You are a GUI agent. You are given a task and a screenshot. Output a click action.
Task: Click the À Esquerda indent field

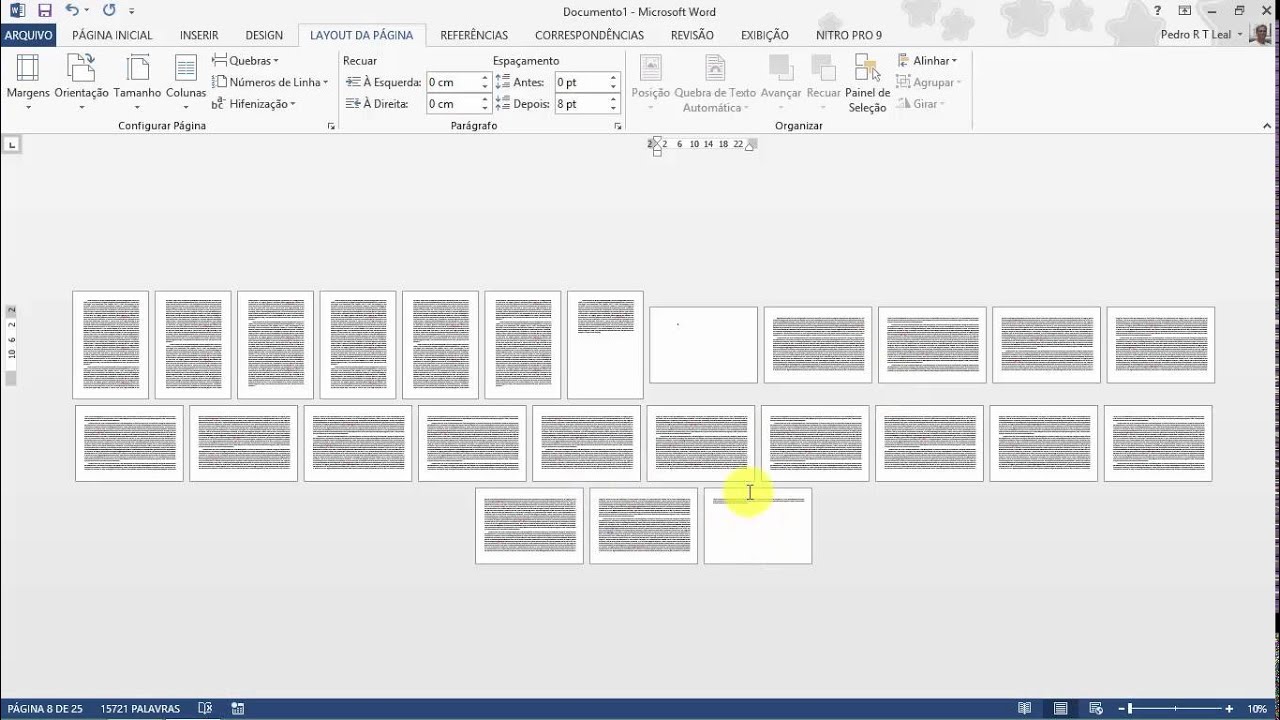pos(452,82)
